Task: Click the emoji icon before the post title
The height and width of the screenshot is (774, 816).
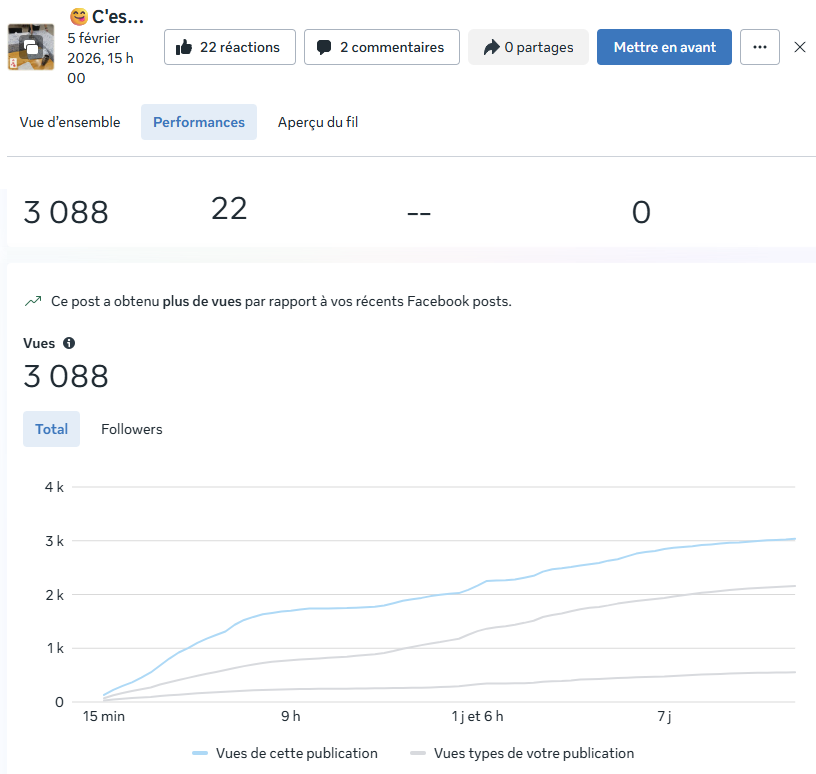Action: (78, 17)
